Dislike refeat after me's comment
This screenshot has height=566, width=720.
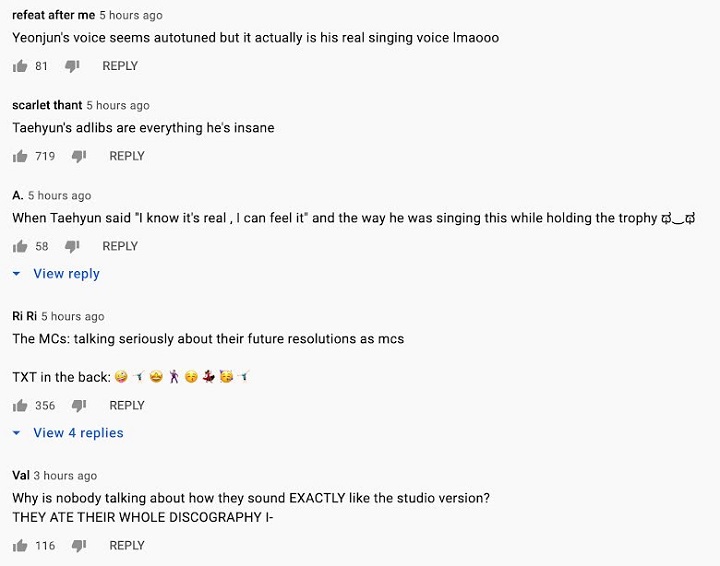[x=72, y=66]
